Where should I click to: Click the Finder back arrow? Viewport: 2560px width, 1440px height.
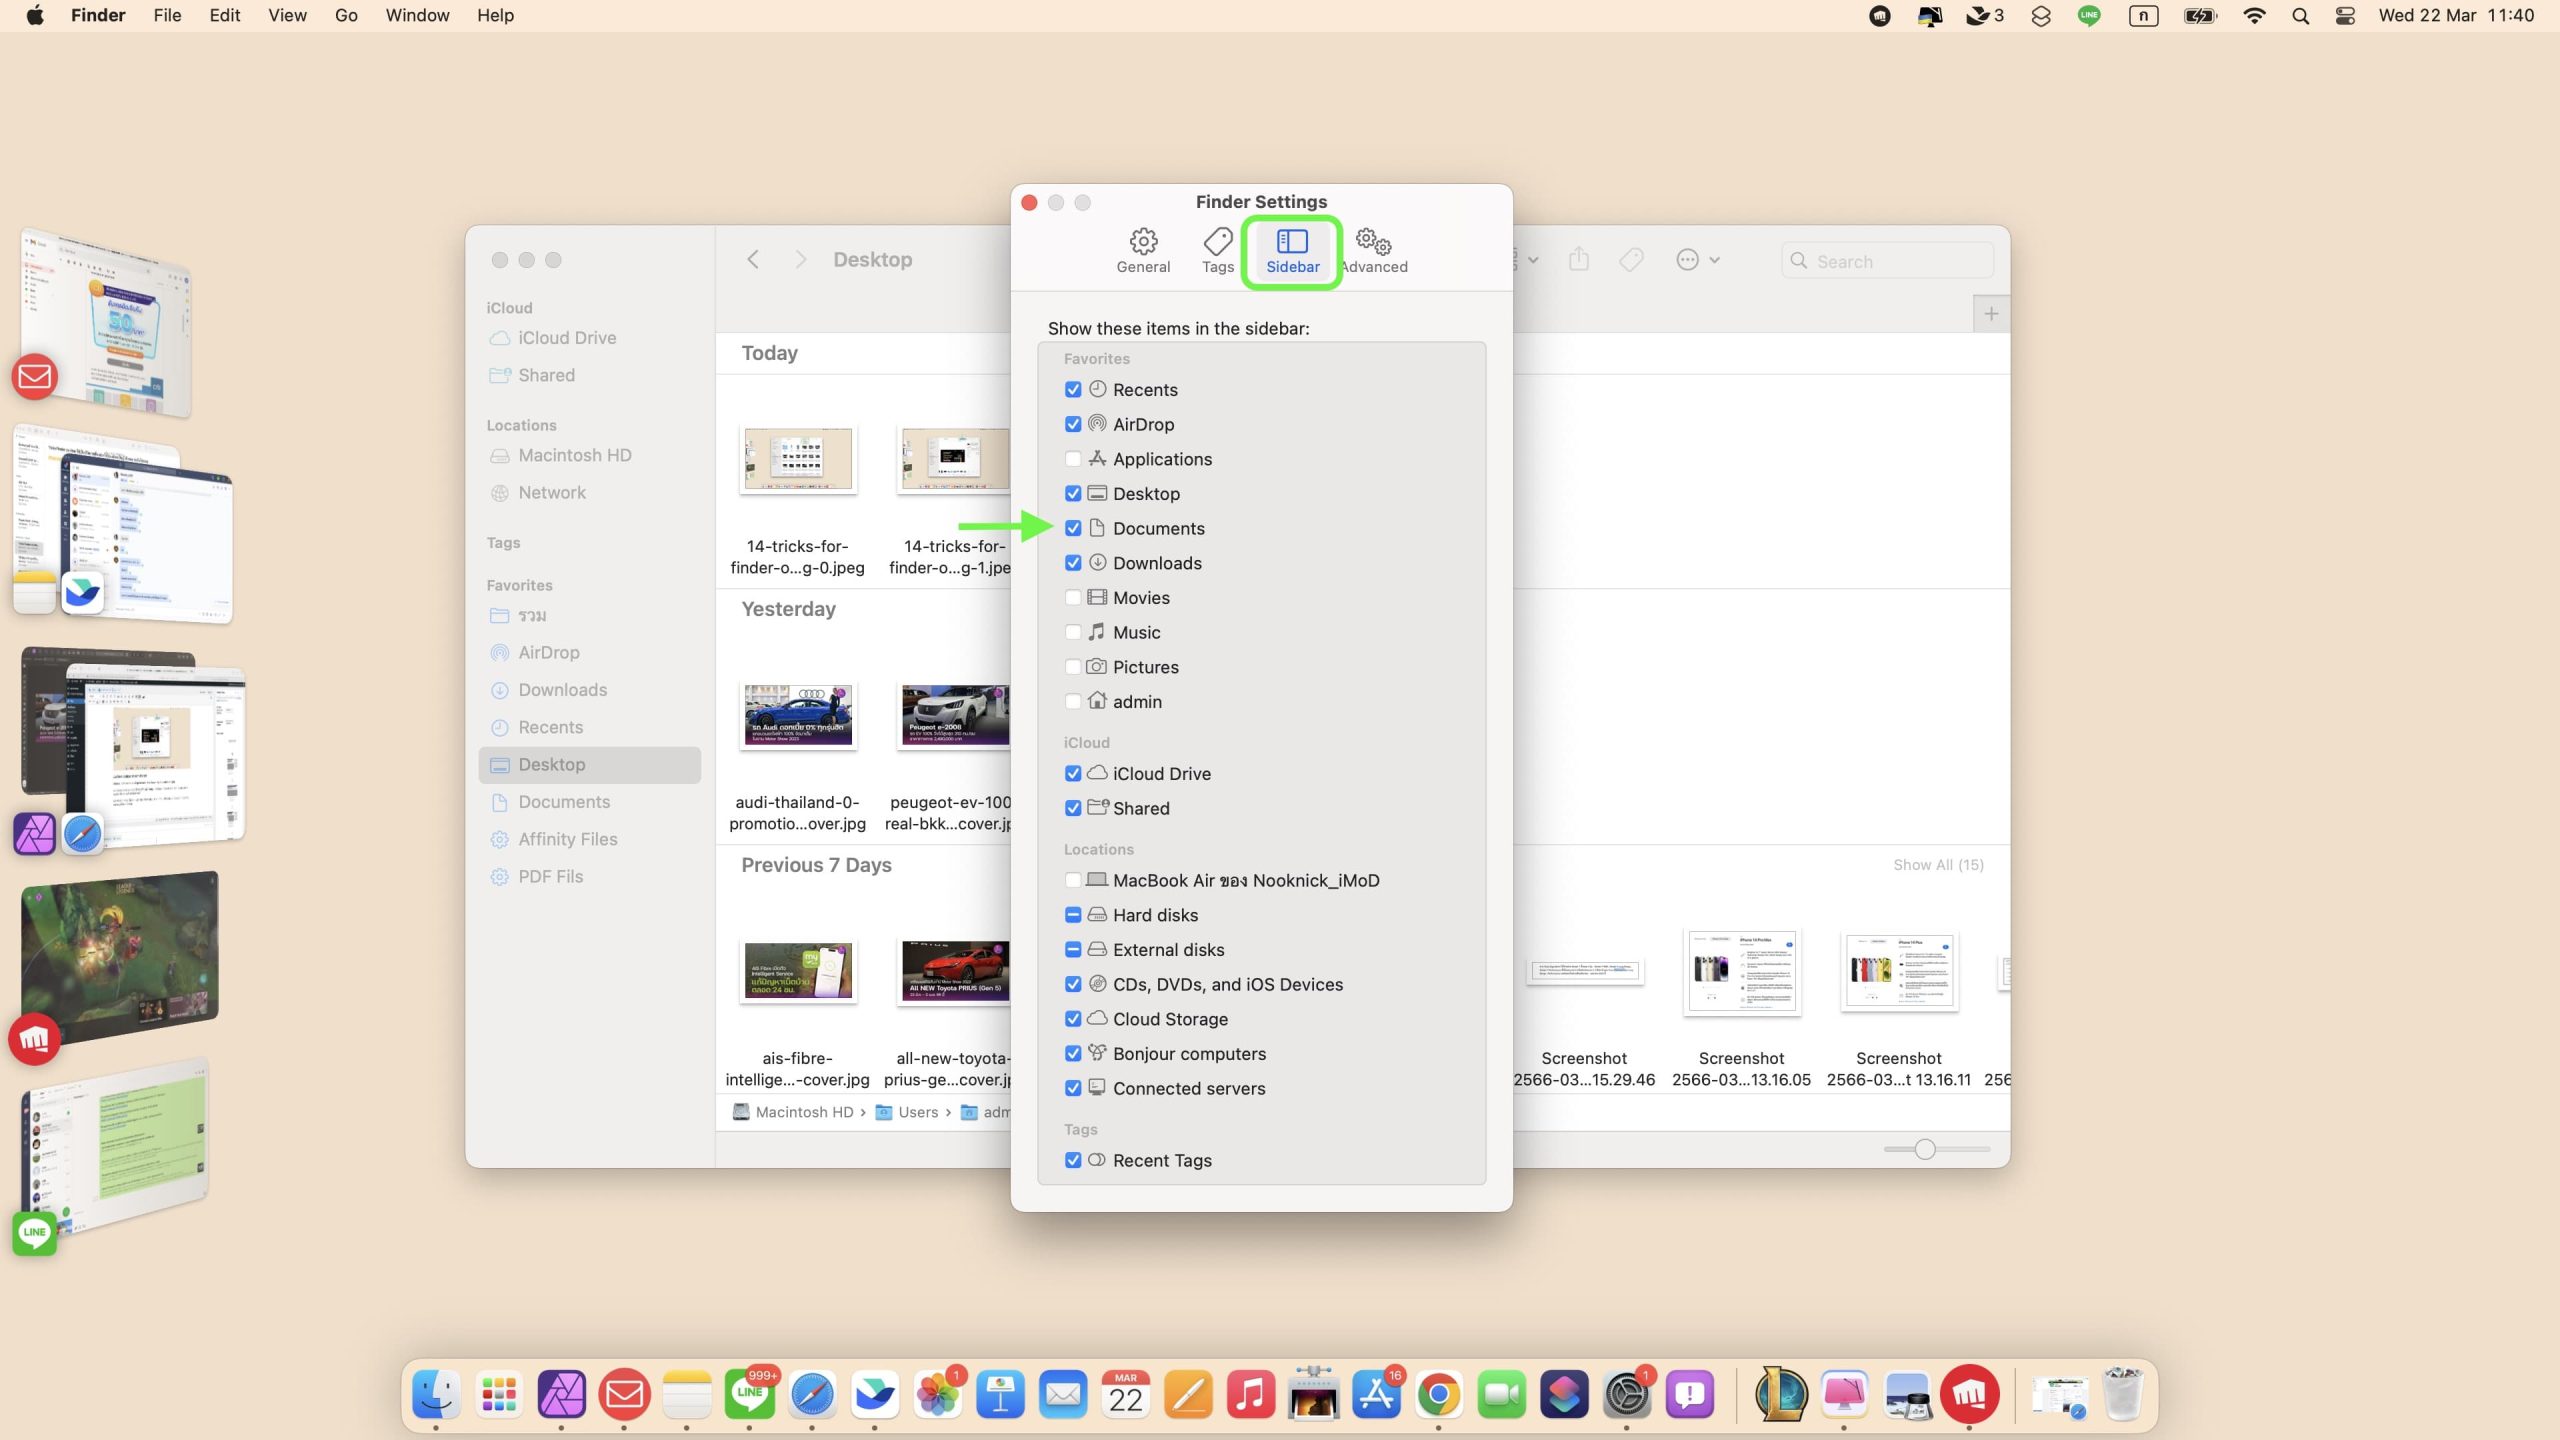tap(753, 260)
